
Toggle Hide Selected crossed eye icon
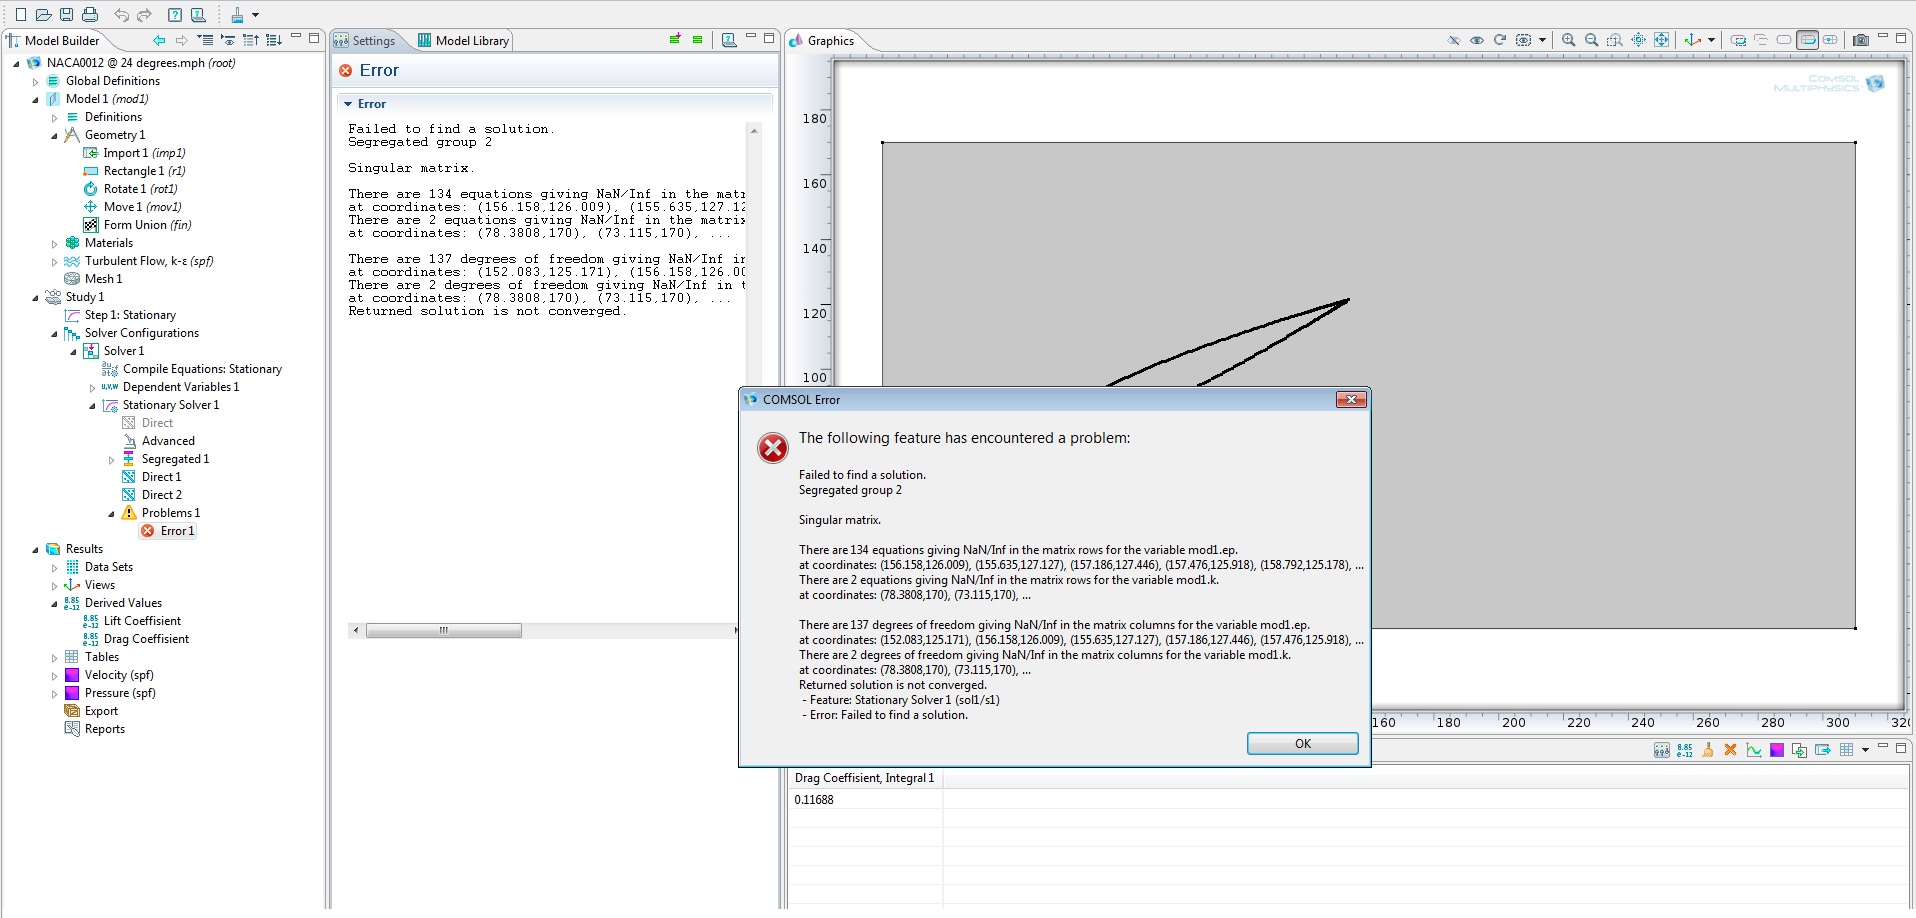point(1454,40)
